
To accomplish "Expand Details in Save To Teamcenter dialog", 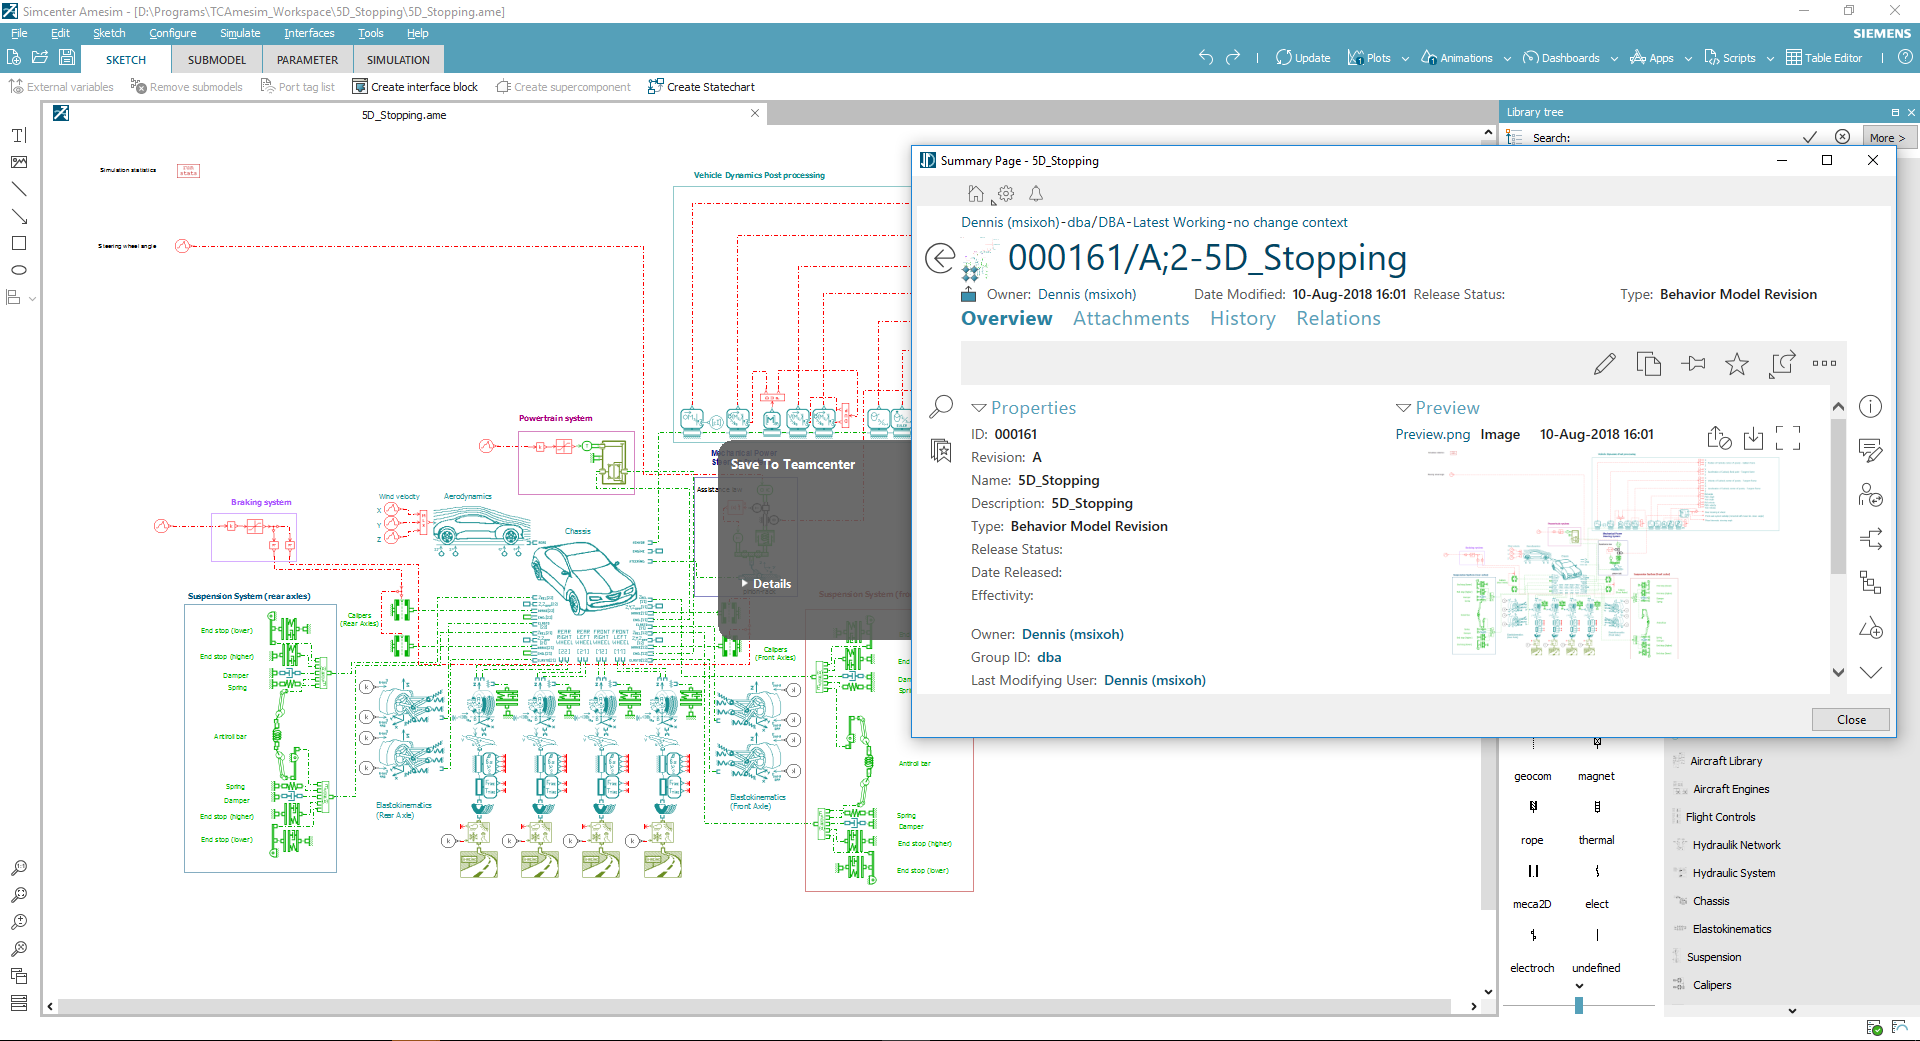I will pyautogui.click(x=765, y=583).
